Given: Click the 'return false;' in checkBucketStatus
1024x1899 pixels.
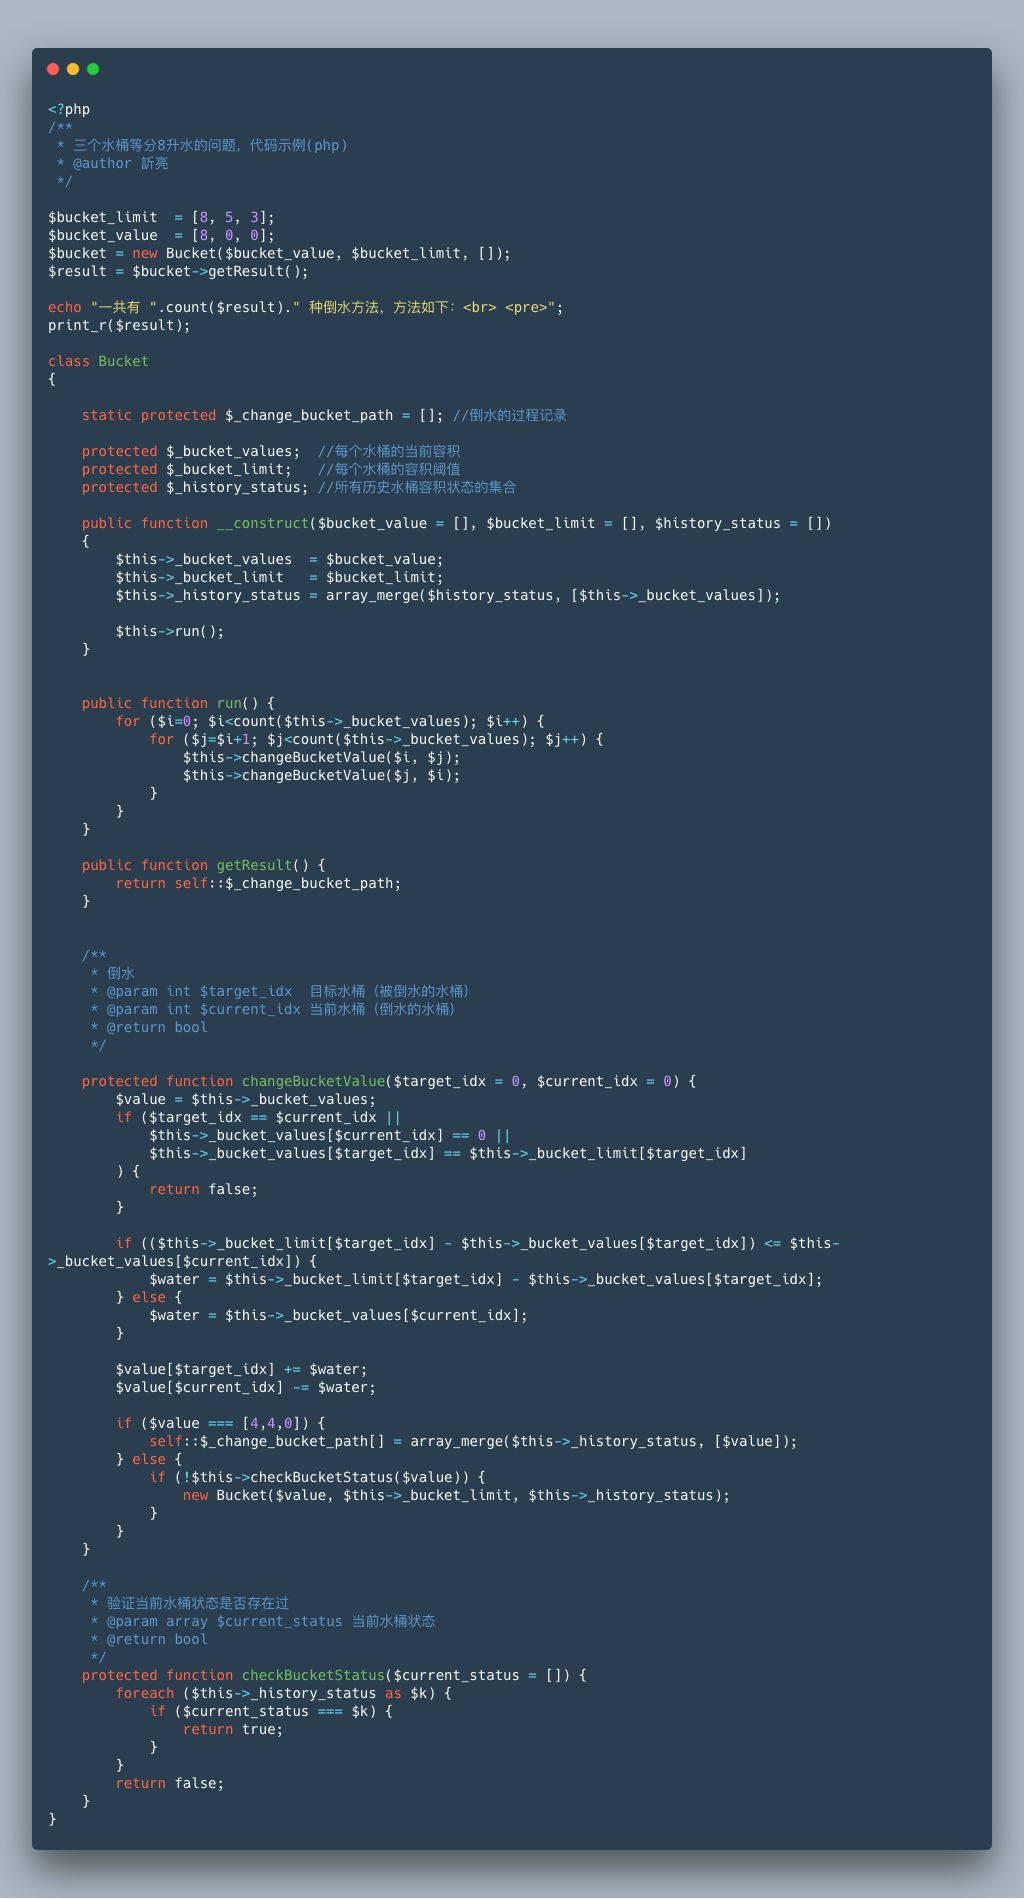Looking at the screenshot, I should click(170, 1783).
